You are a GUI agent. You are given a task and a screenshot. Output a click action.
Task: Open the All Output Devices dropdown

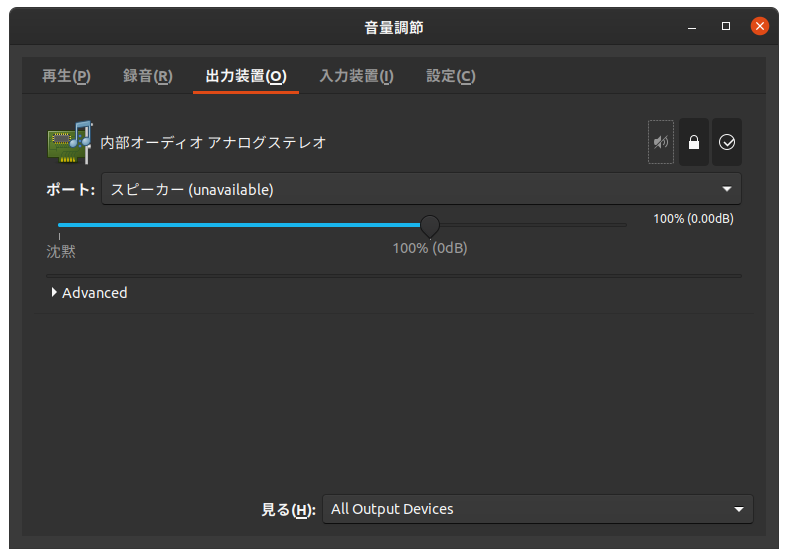tap(538, 509)
